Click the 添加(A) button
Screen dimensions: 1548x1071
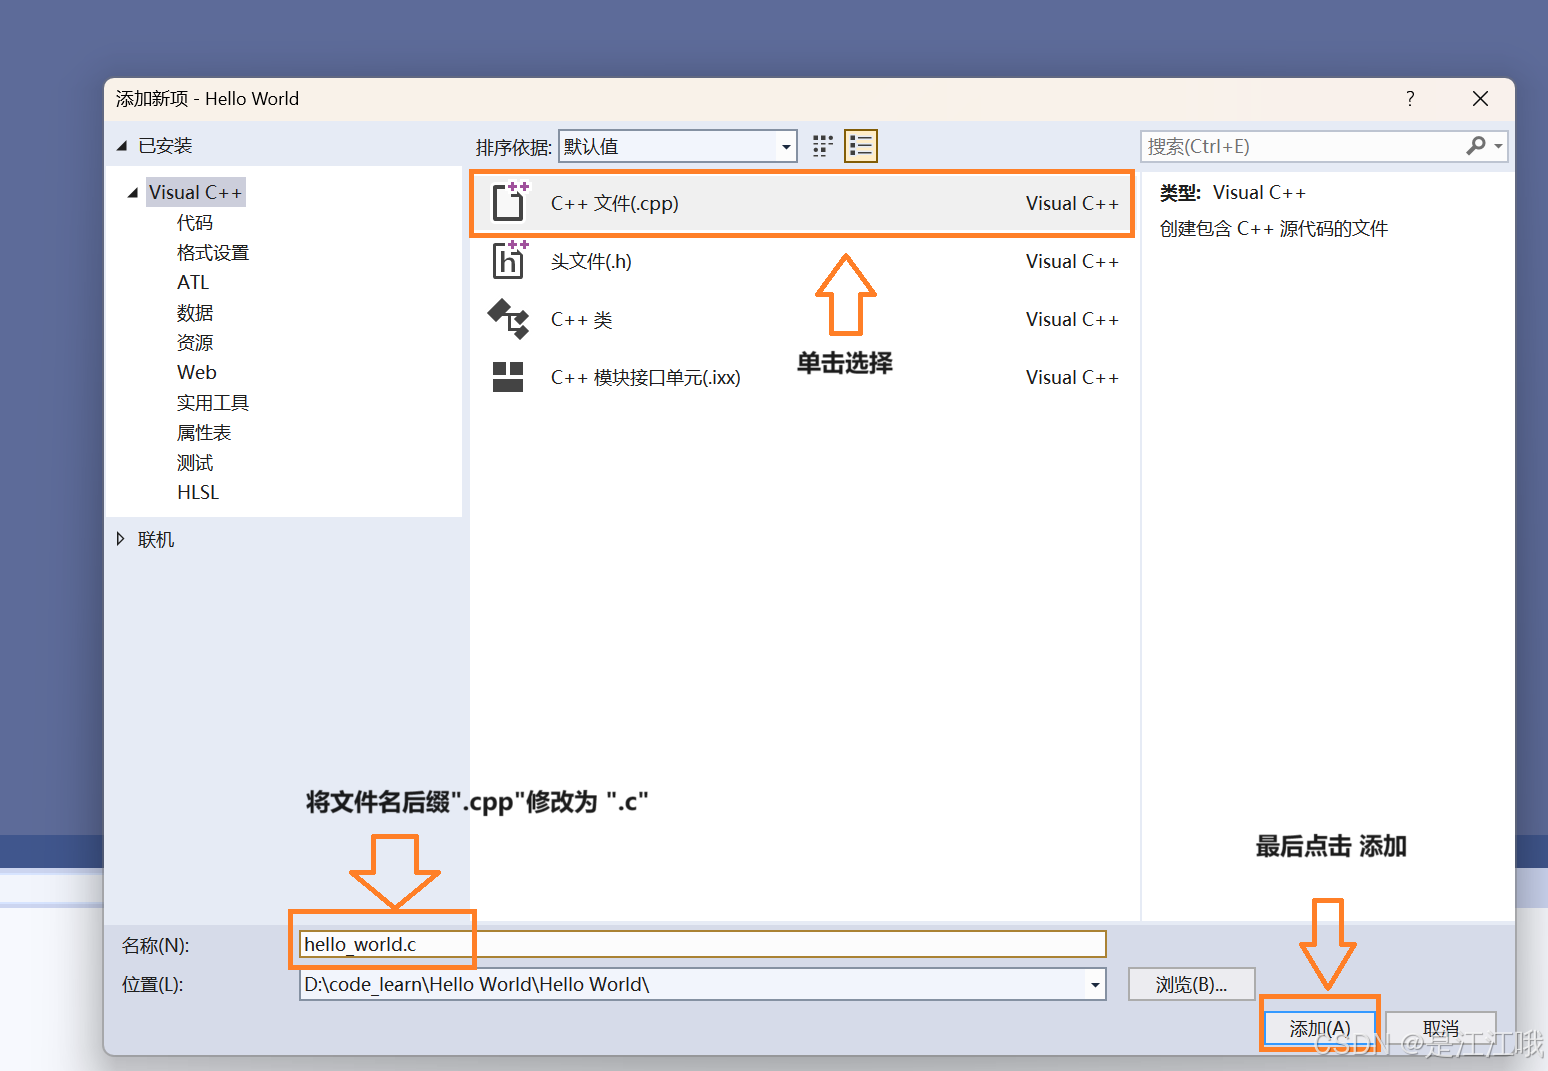pos(1320,1028)
